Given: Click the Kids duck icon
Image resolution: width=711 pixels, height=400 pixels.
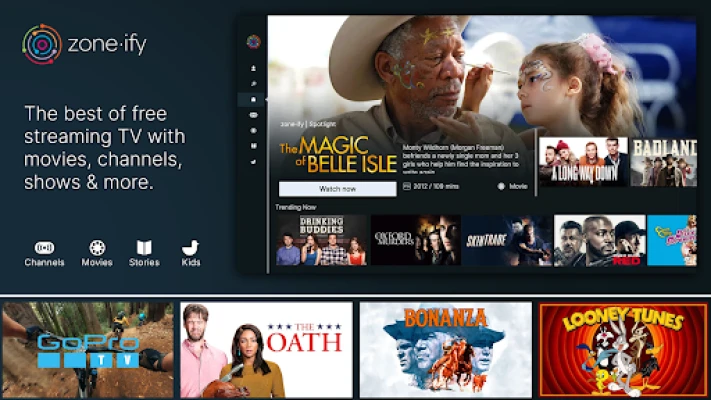Looking at the screenshot, I should click(190, 248).
